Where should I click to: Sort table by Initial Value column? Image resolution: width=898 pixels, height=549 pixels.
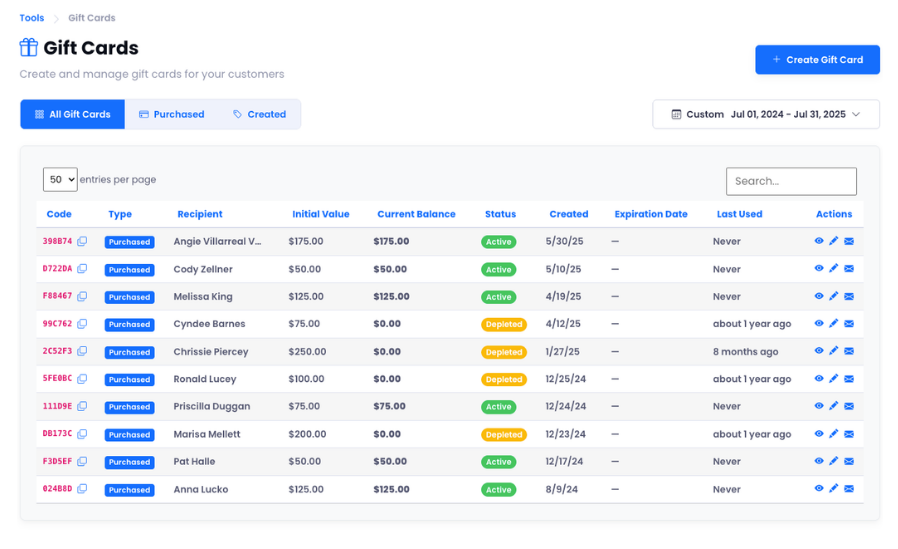click(x=321, y=214)
